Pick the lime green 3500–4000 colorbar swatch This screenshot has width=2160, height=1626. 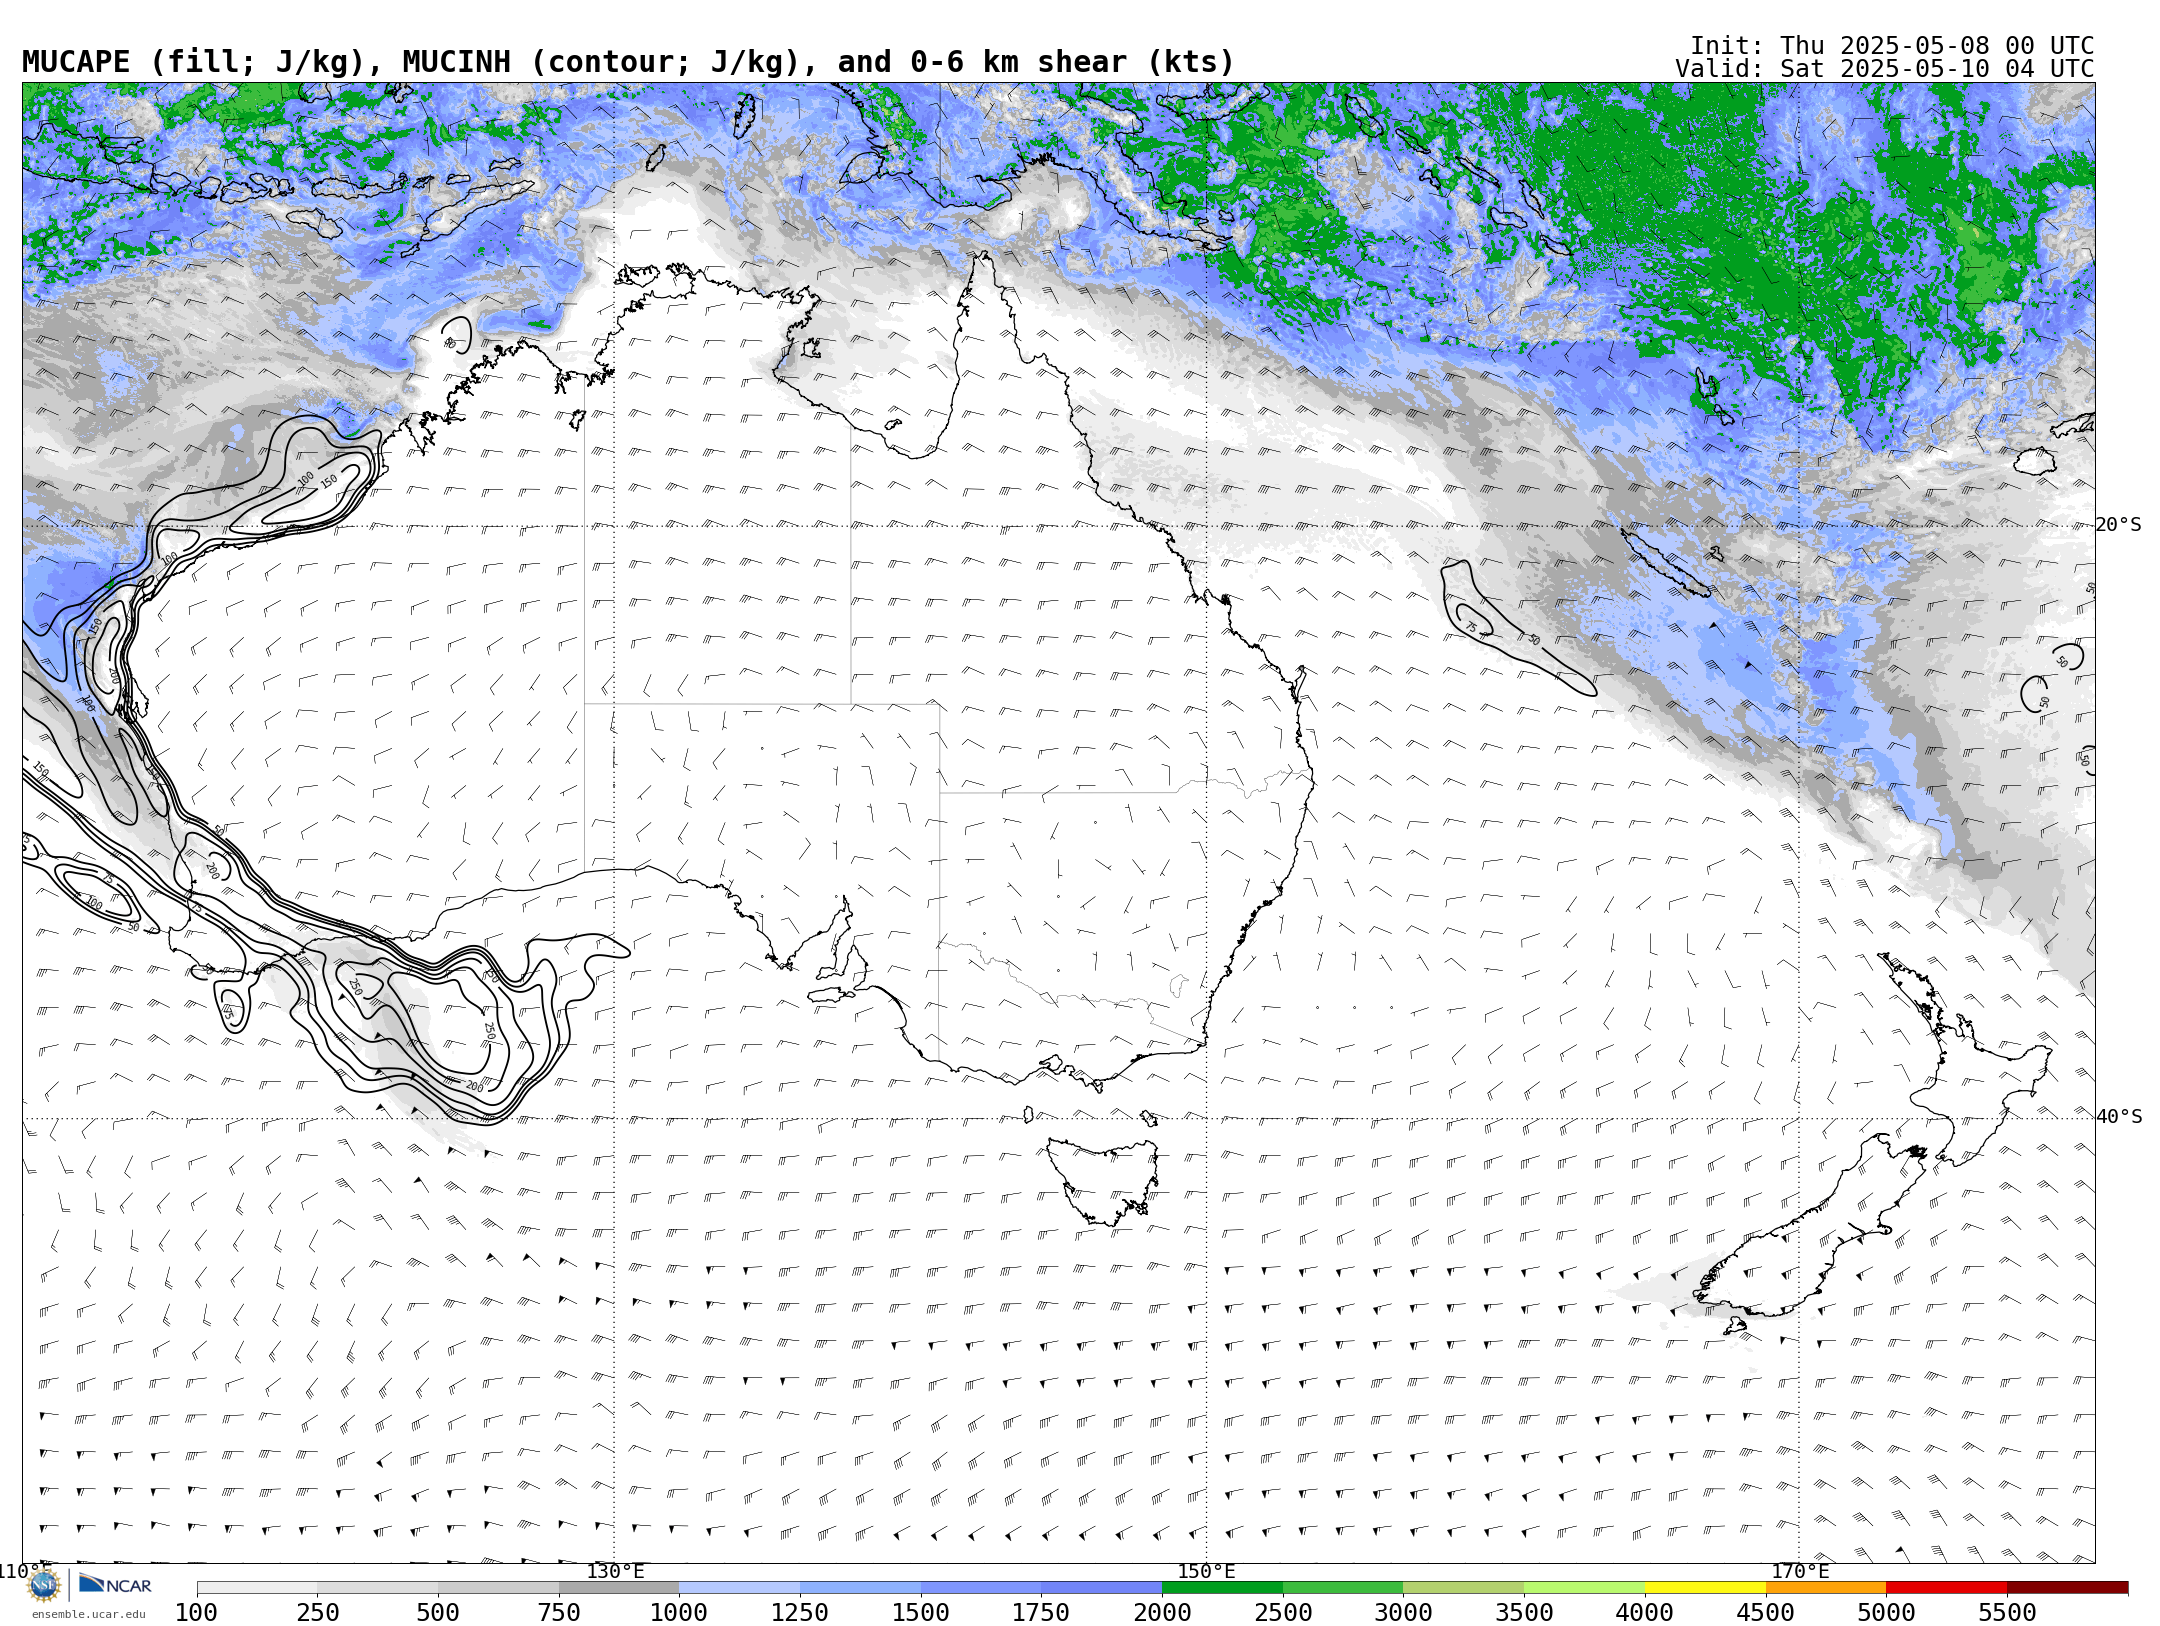coord(1584,1588)
